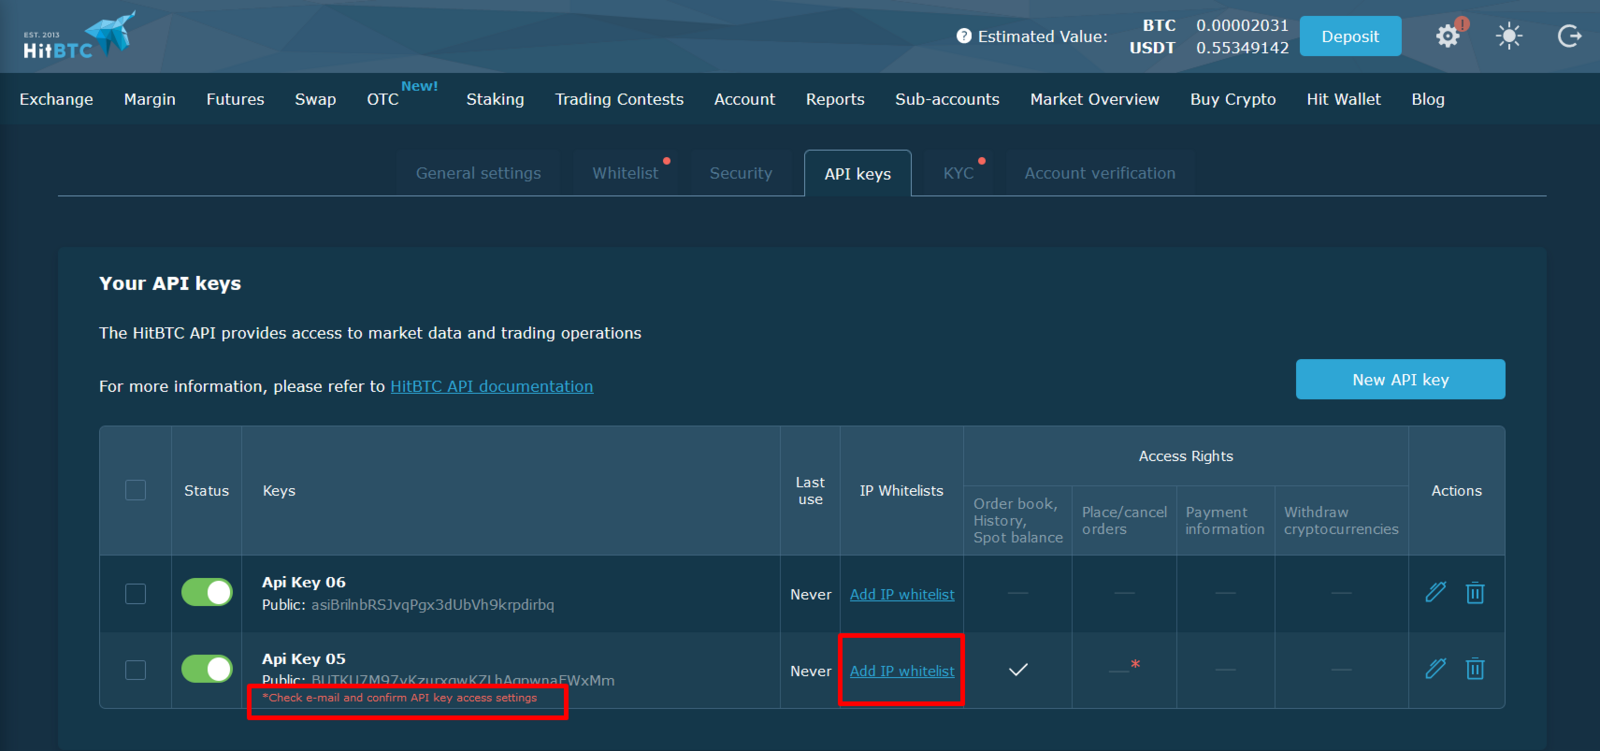Delete Api Key 05 with trash icon
1600x751 pixels.
click(1475, 668)
